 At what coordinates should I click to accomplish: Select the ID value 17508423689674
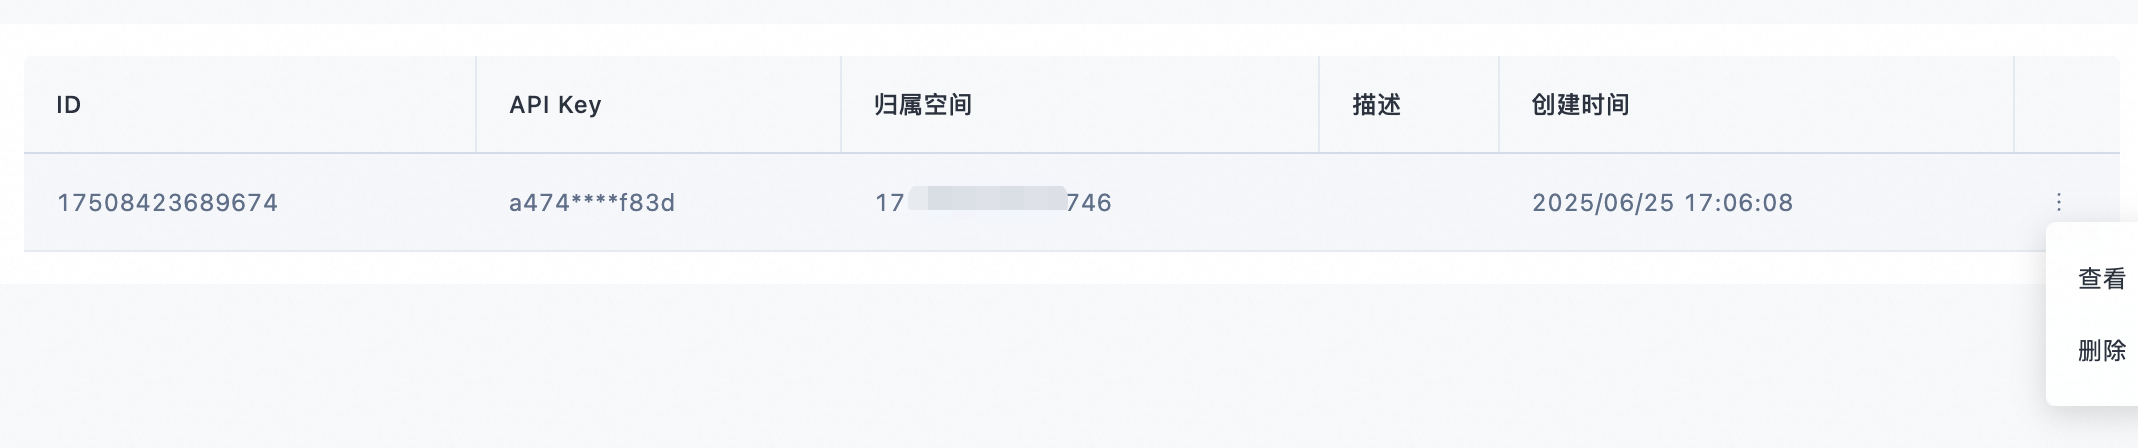(x=168, y=203)
